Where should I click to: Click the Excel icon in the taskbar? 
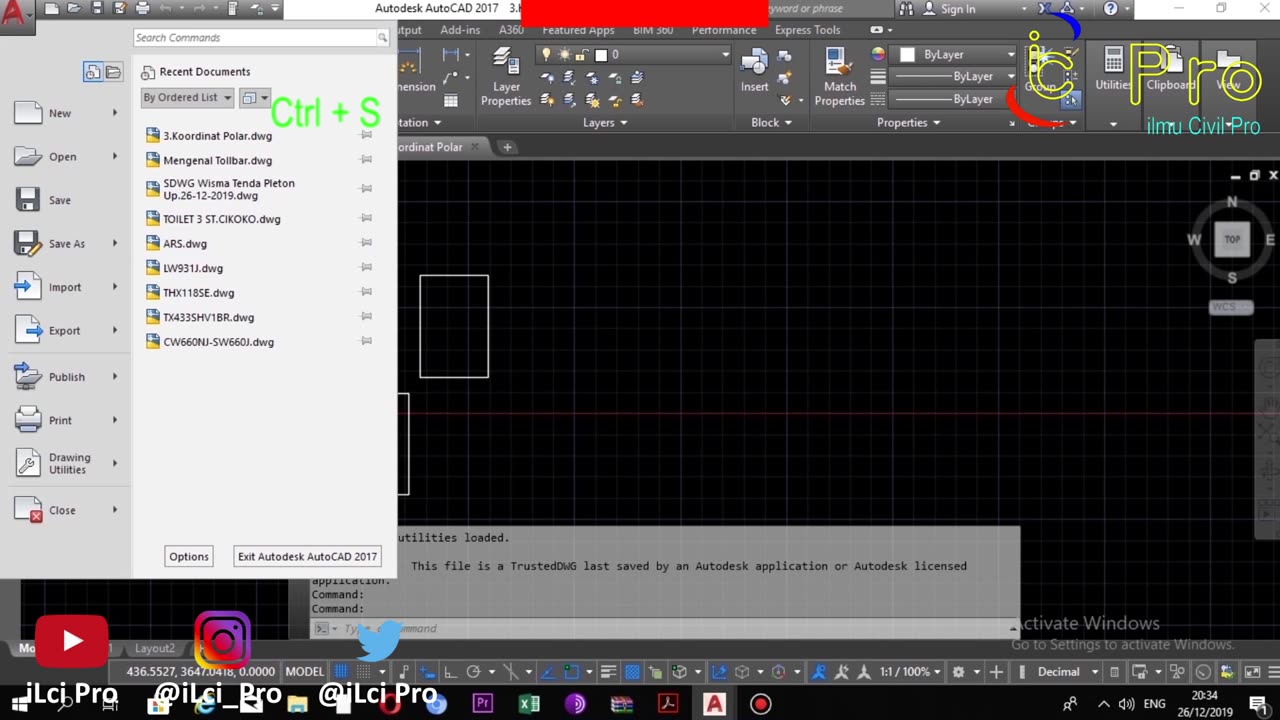pyautogui.click(x=529, y=704)
